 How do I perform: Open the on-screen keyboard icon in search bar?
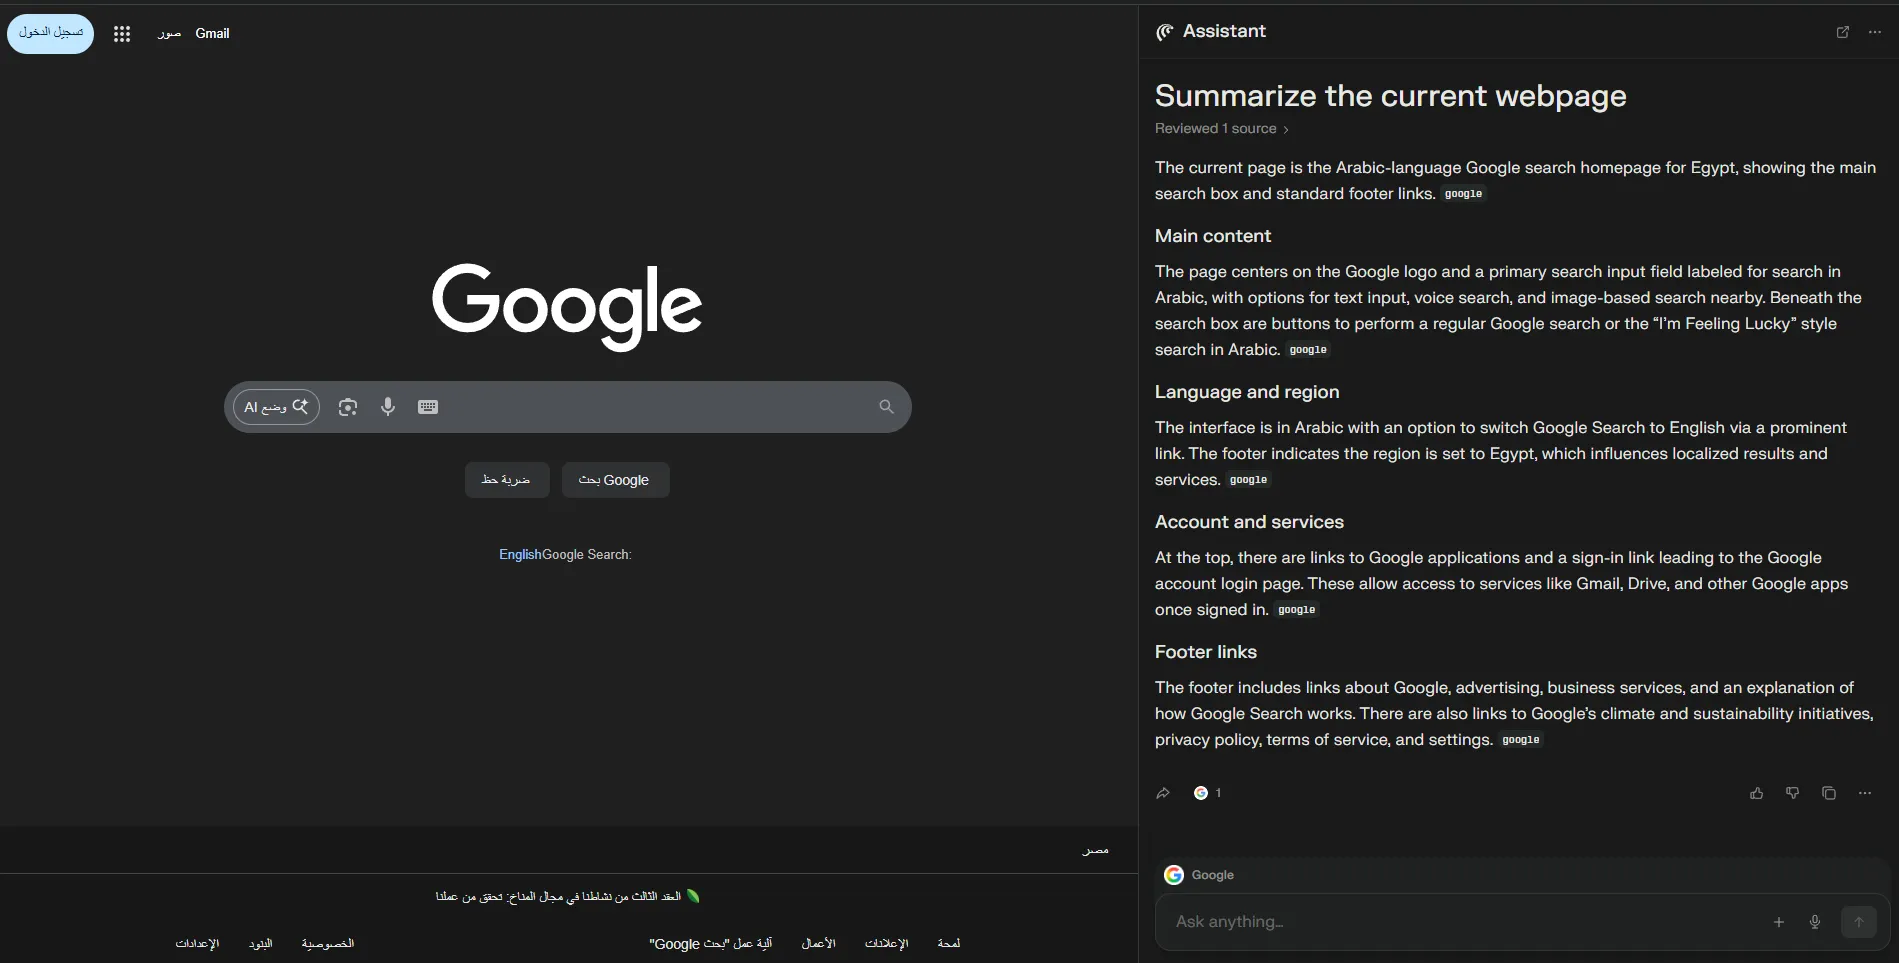[x=428, y=407]
